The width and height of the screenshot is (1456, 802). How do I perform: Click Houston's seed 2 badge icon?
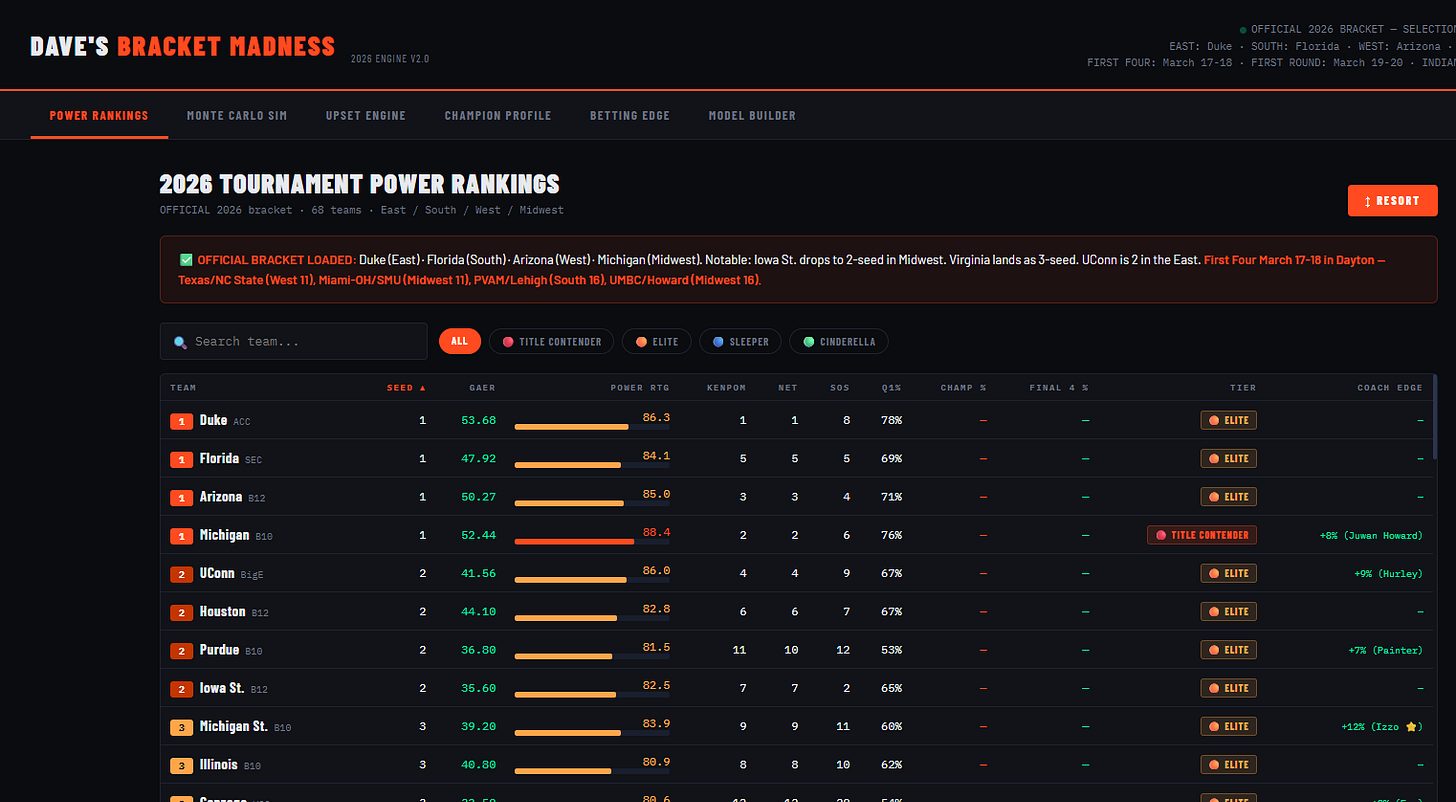click(181, 612)
